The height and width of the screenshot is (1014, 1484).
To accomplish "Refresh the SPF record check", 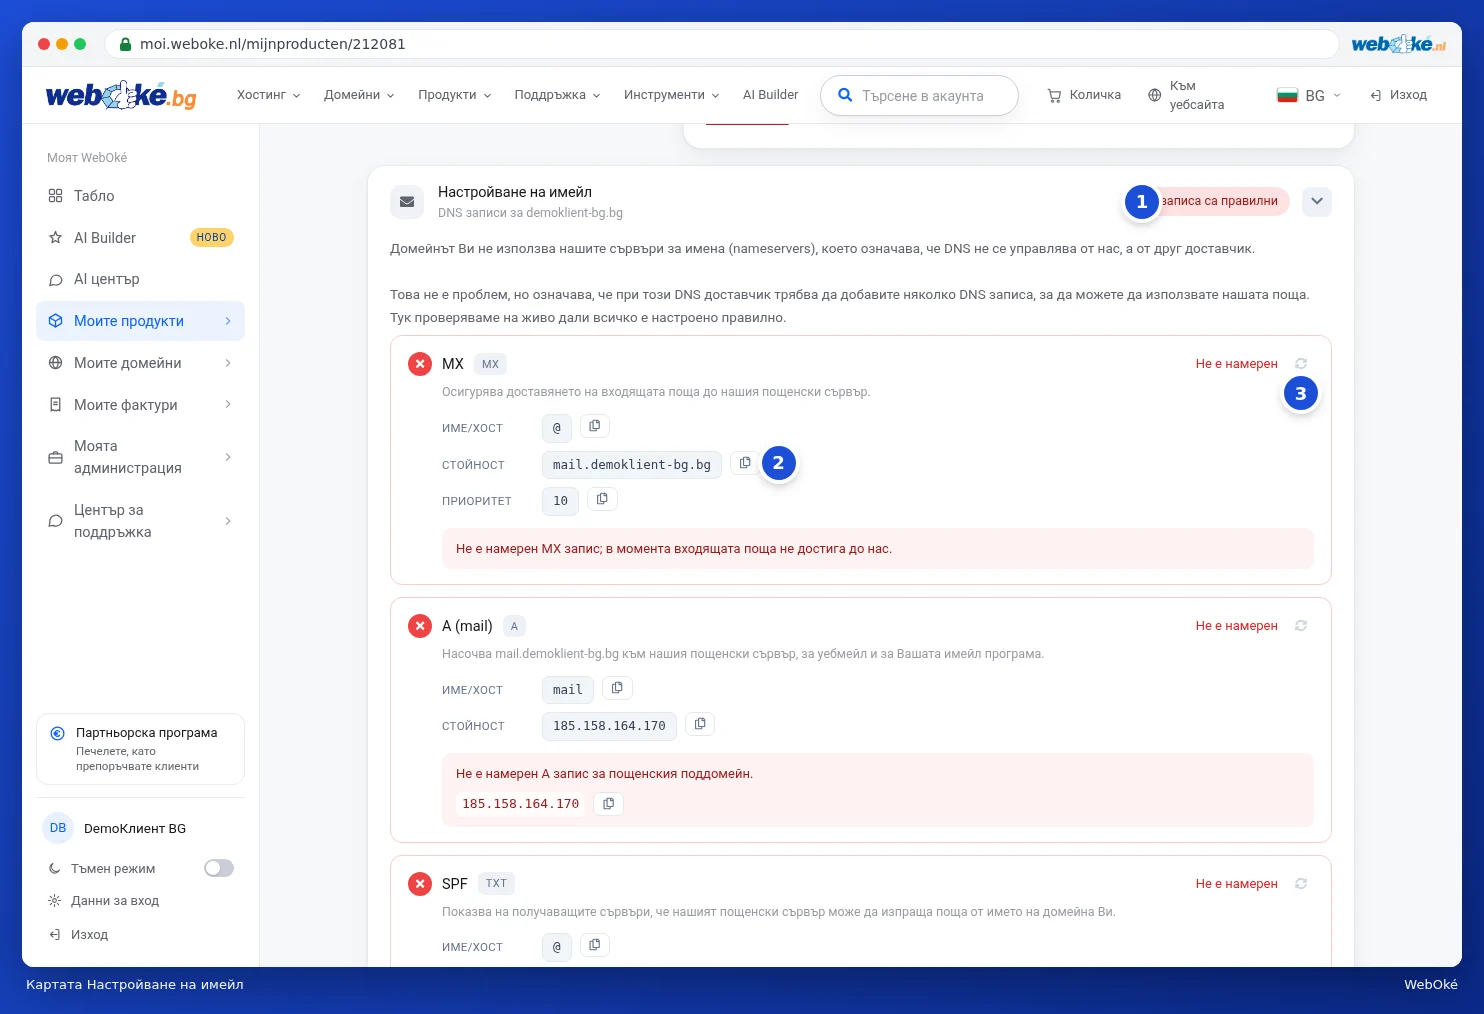I will tap(1301, 884).
